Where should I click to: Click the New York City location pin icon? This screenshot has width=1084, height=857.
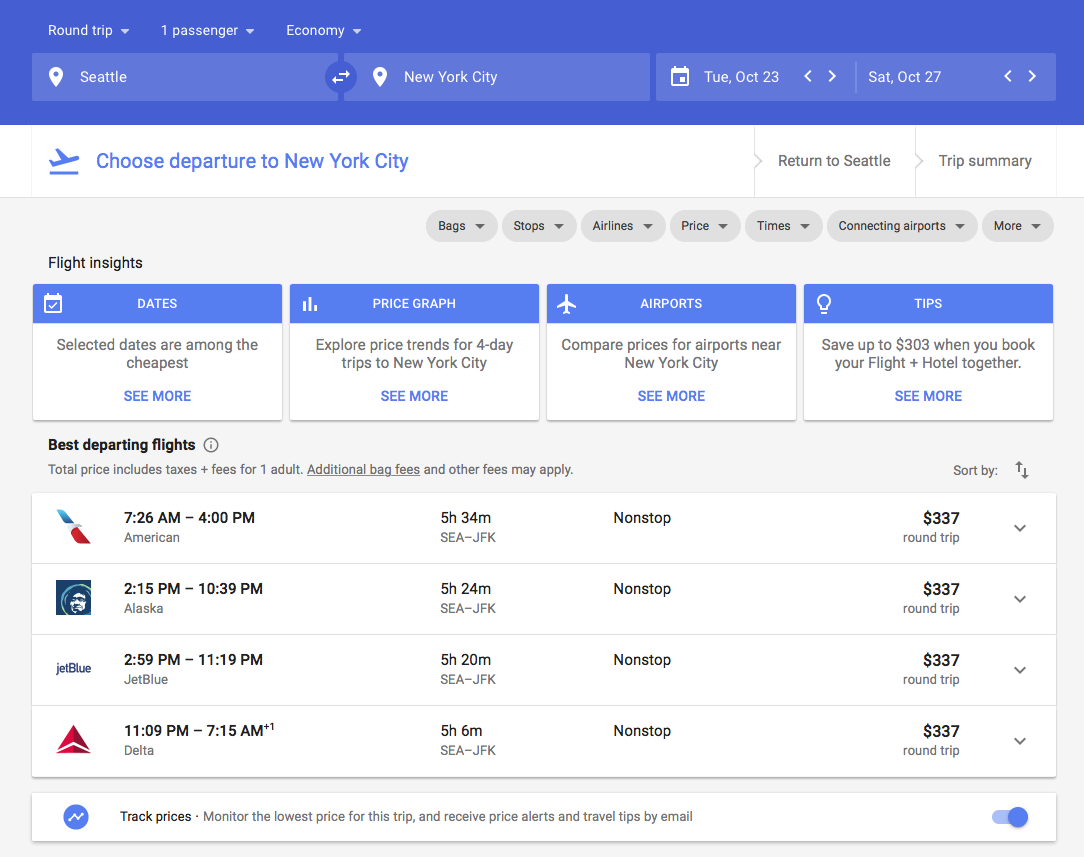380,77
